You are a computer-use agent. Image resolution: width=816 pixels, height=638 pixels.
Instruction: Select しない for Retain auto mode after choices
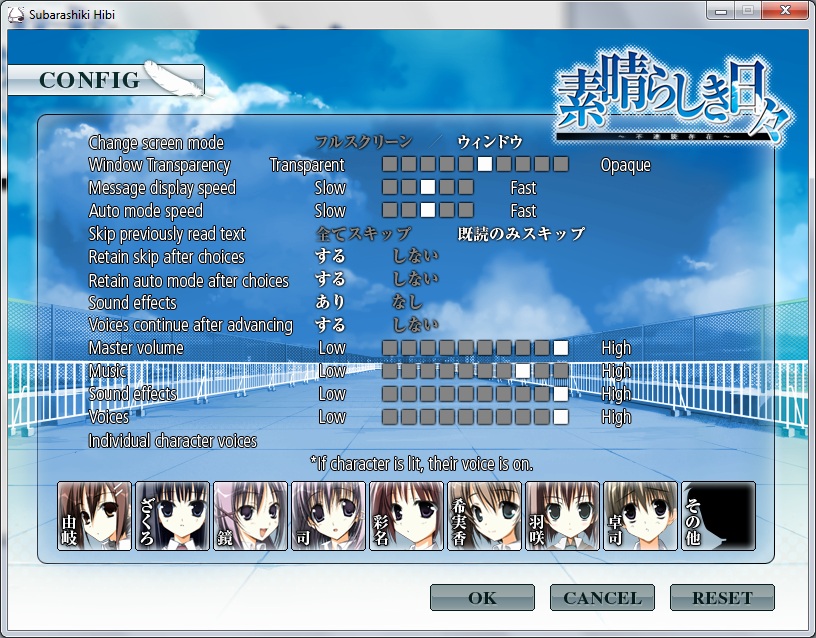coord(415,279)
